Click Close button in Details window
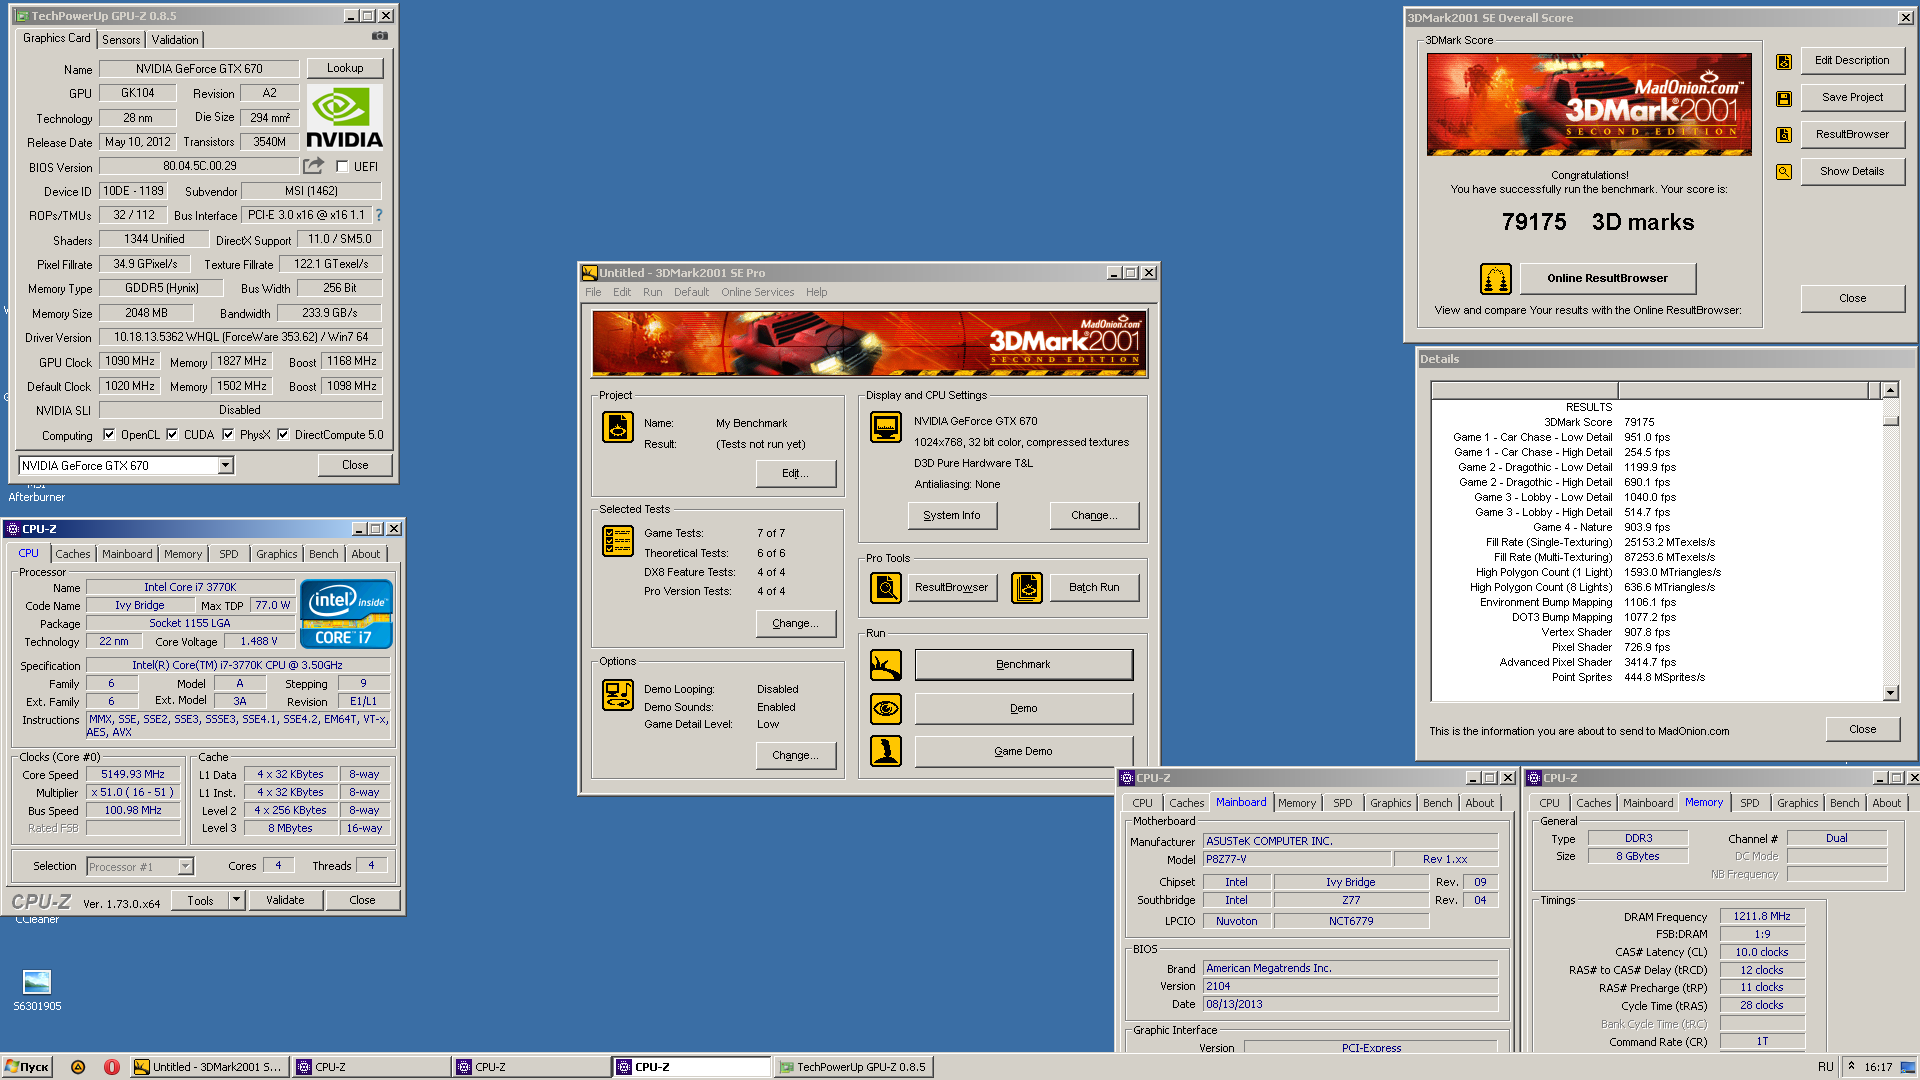1920x1080 pixels. (1862, 730)
